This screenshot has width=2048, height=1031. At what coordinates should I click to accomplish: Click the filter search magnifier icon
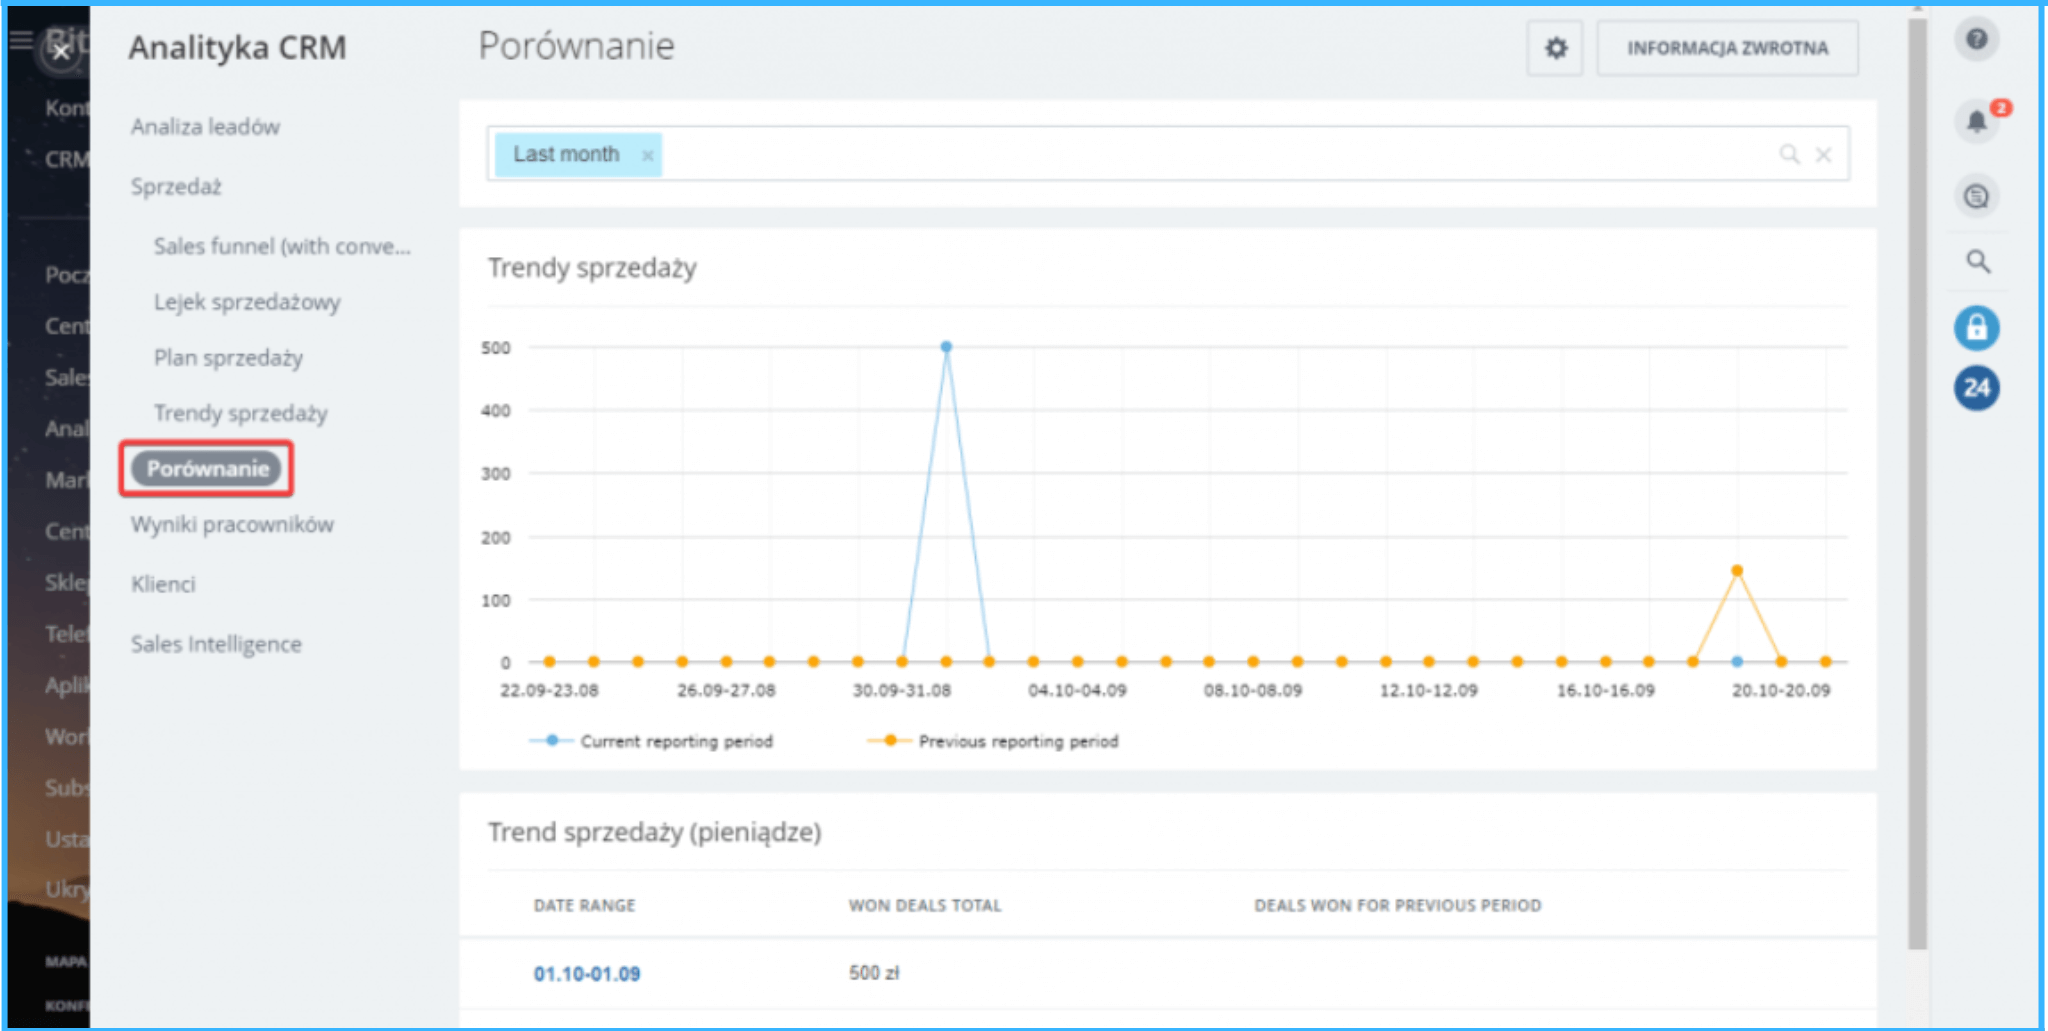[1789, 154]
